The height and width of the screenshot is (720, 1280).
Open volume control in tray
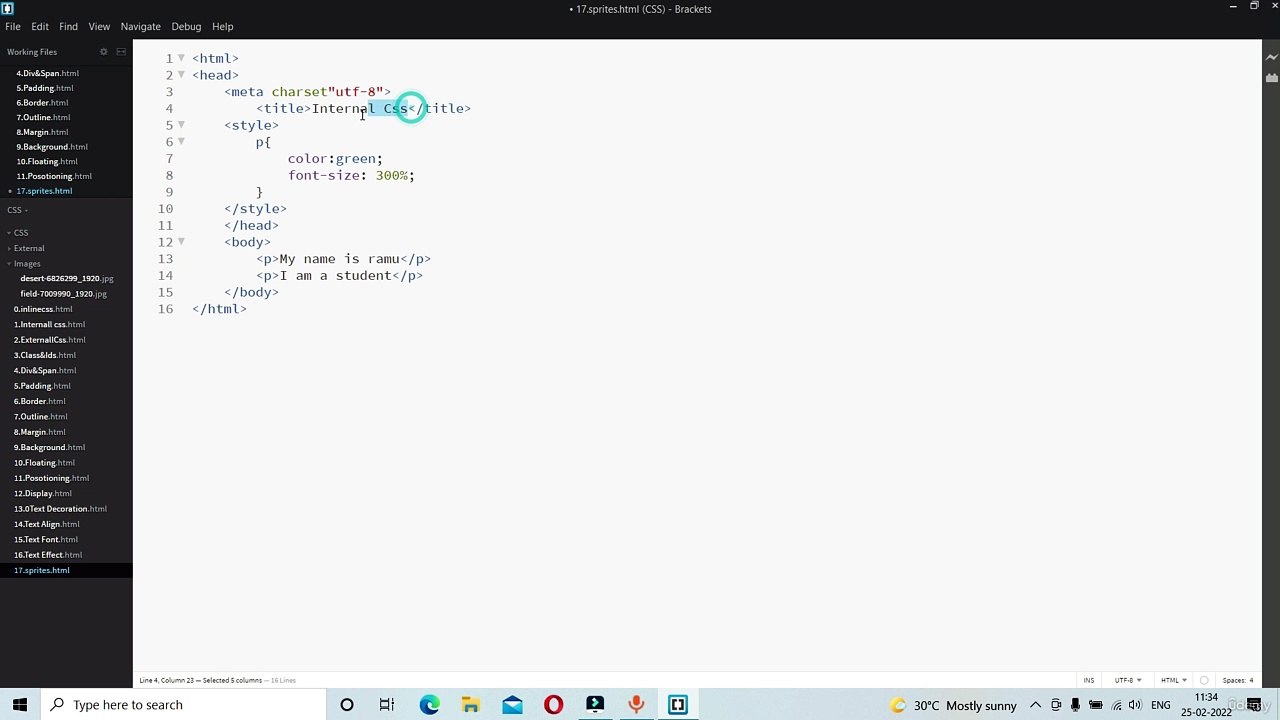point(1137,705)
